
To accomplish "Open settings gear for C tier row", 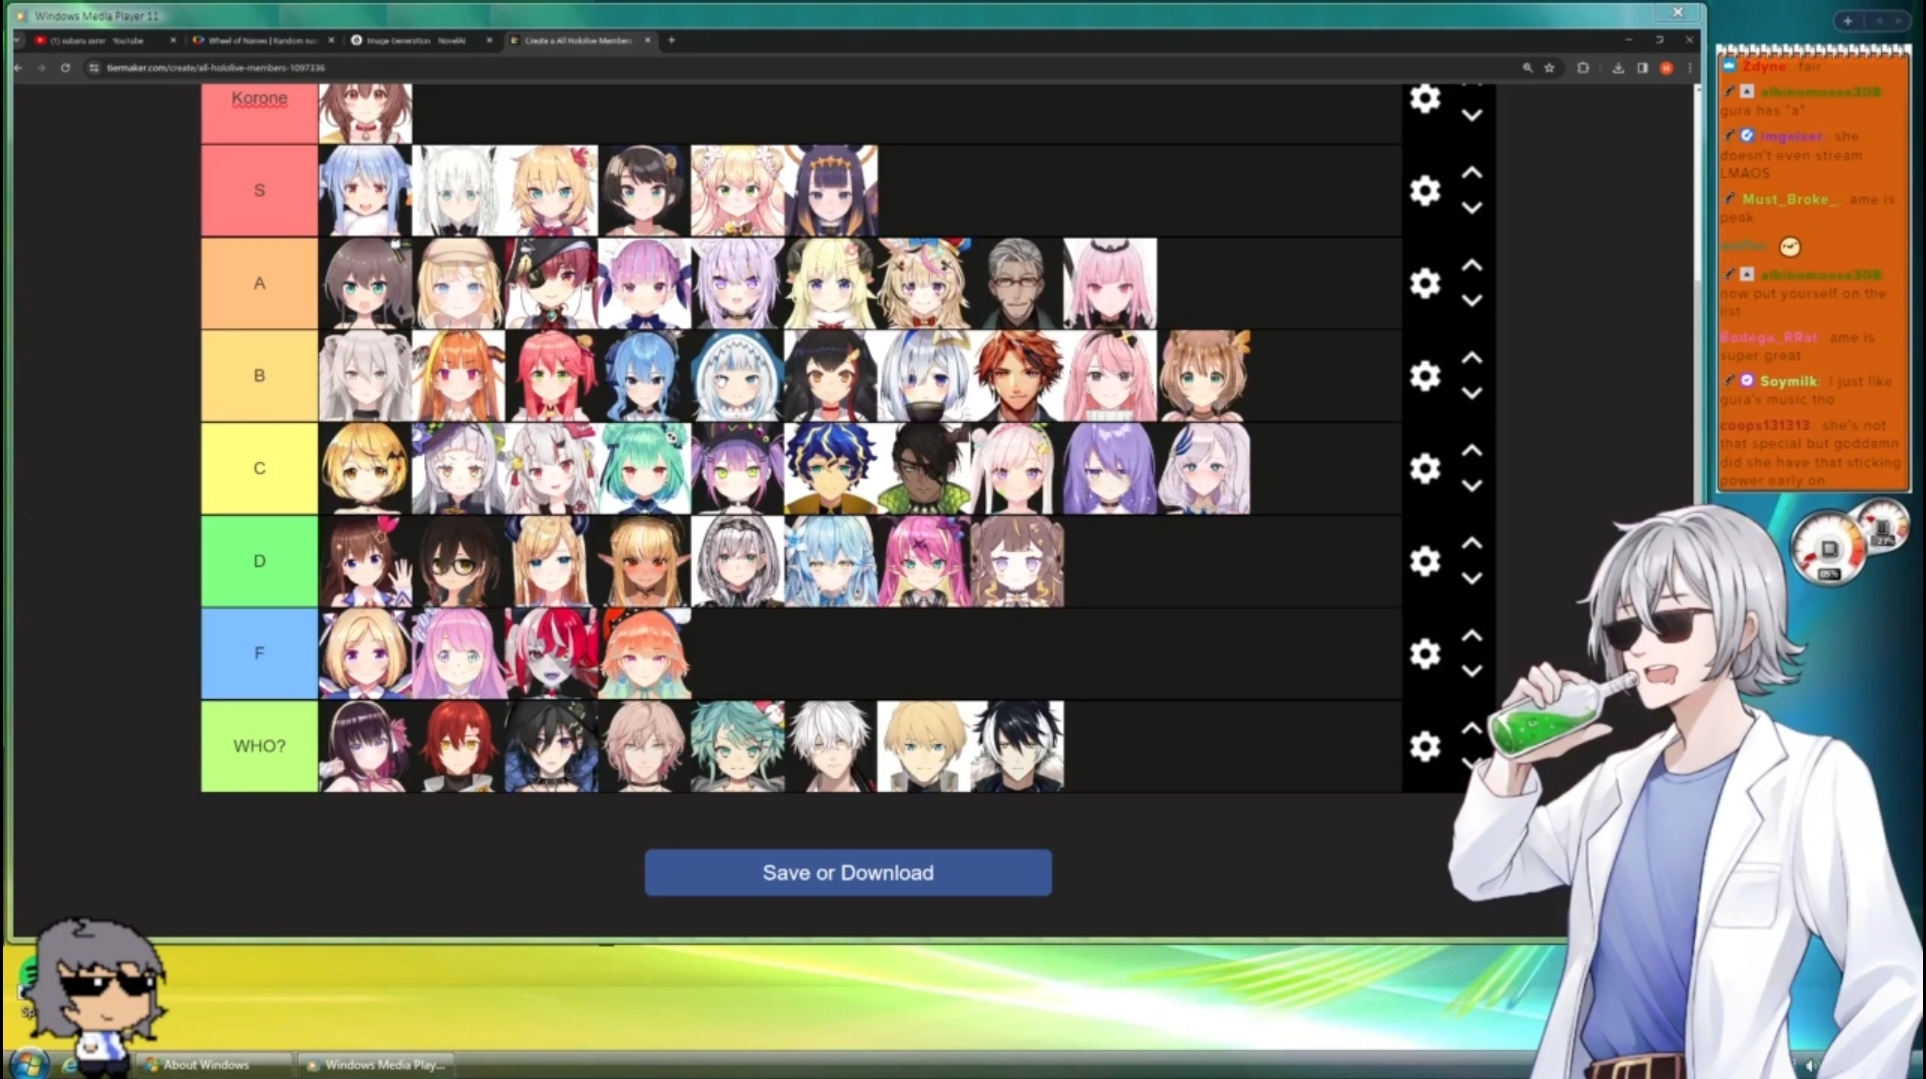I will click(x=1425, y=468).
